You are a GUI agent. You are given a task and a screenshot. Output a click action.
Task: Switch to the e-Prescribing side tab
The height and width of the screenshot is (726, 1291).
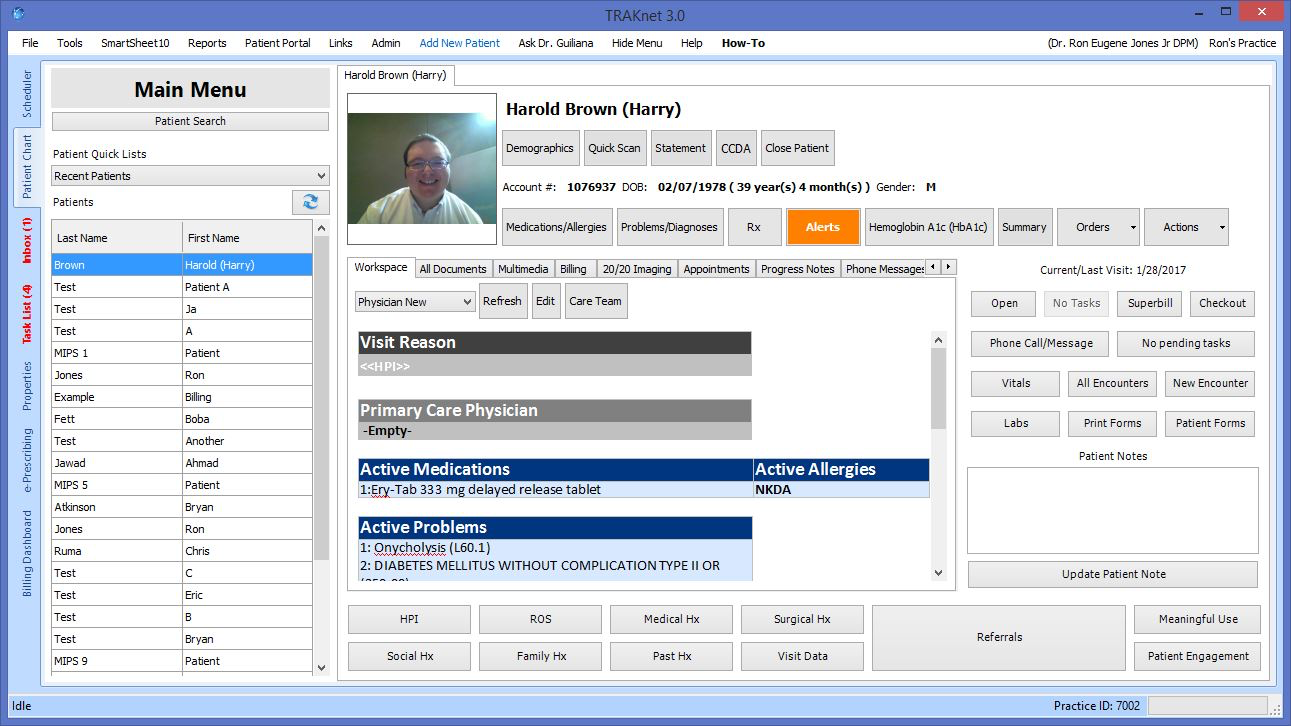pyautogui.click(x=27, y=460)
